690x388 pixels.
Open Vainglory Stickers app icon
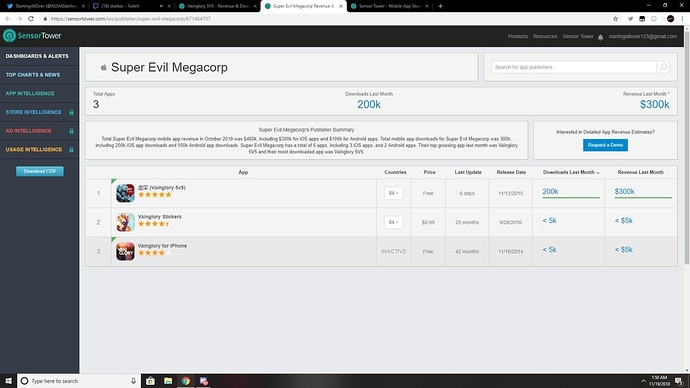click(x=125, y=222)
